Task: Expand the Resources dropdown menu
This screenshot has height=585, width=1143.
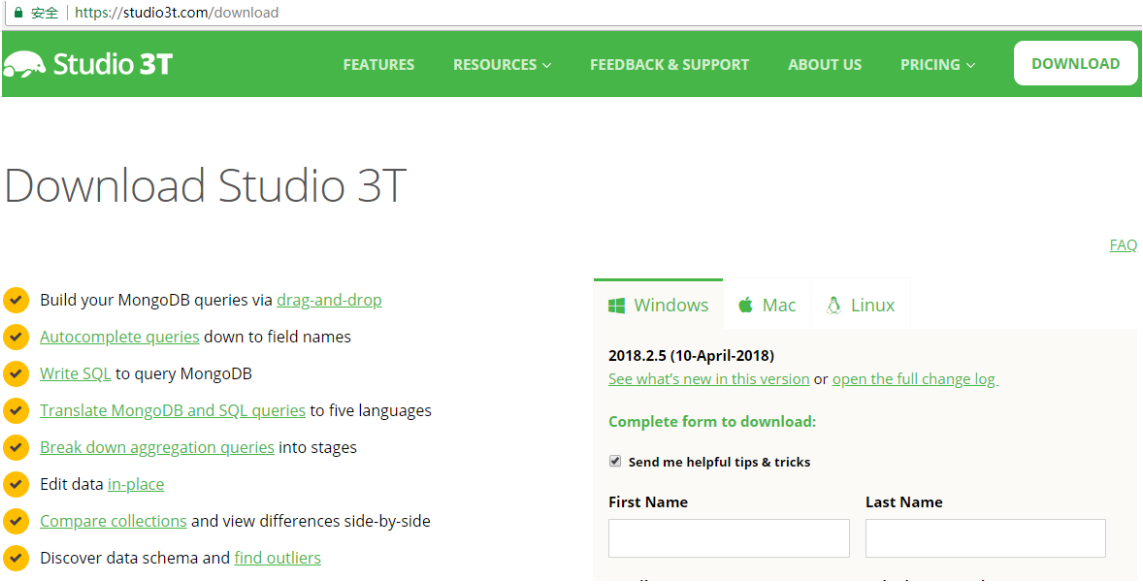Action: pos(501,64)
